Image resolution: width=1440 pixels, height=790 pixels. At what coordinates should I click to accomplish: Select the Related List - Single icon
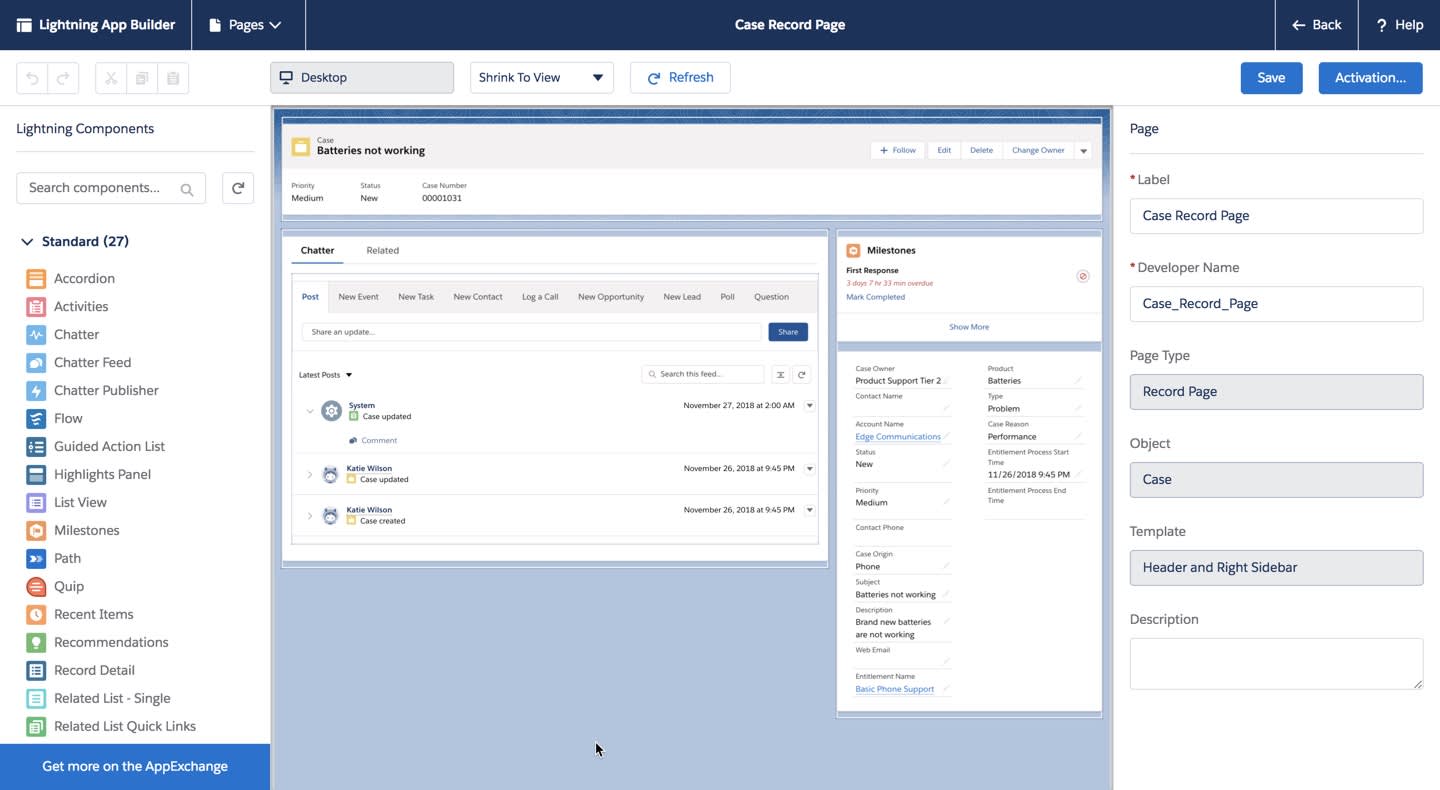tap(36, 699)
